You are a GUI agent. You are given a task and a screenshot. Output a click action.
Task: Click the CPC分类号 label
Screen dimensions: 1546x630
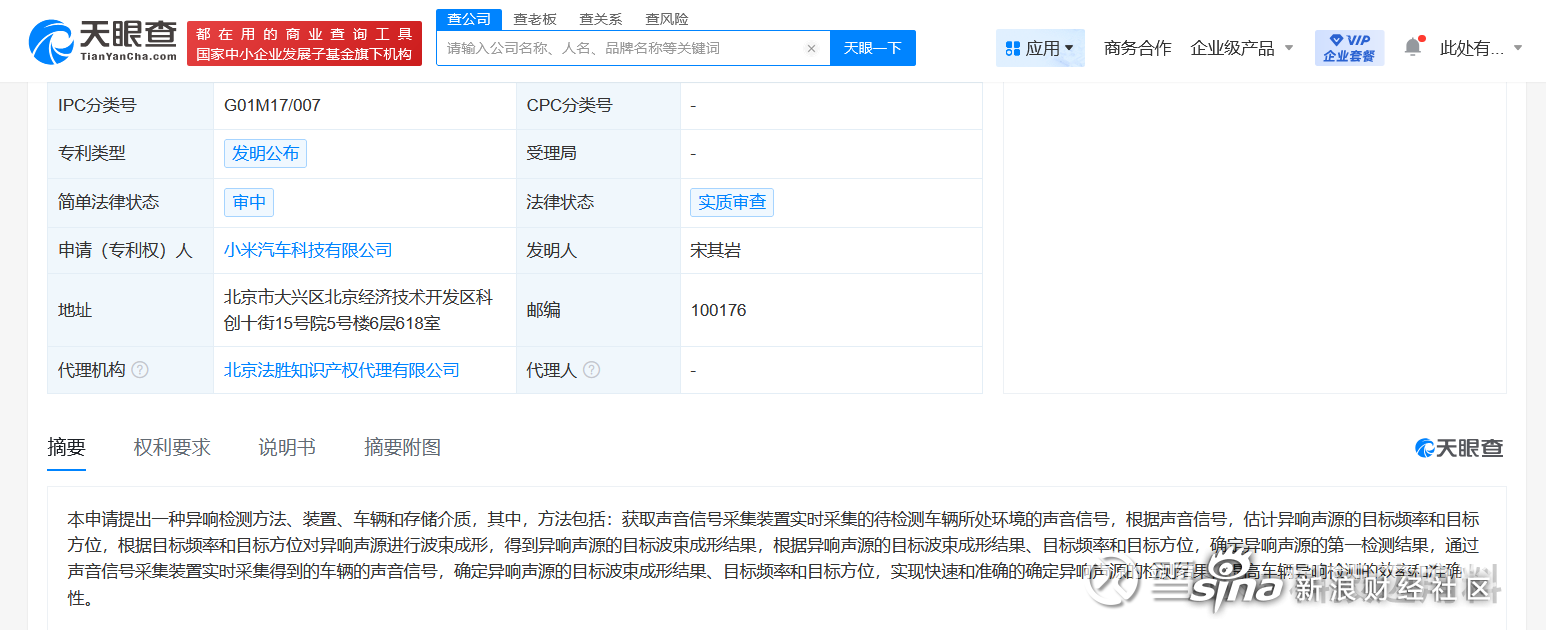pos(569,105)
